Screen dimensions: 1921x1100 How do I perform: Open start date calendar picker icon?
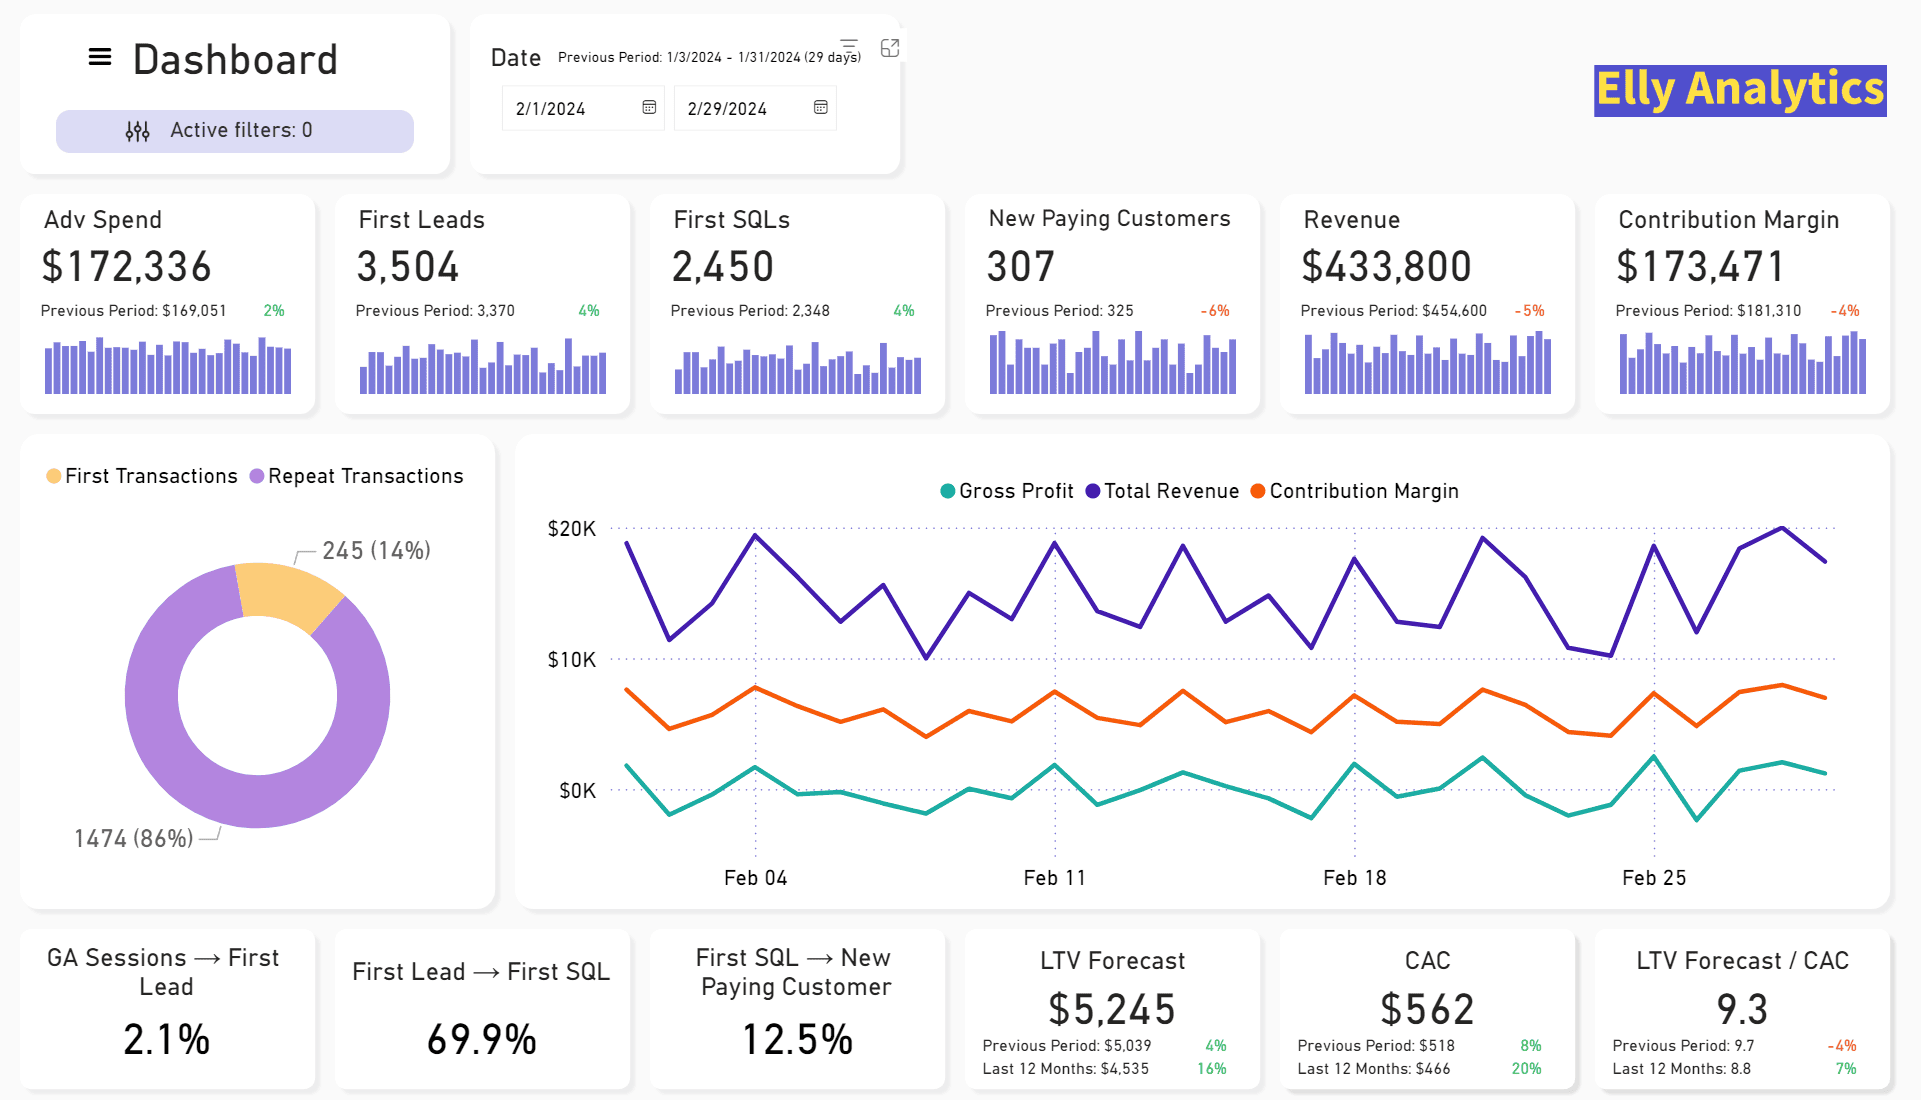[649, 108]
